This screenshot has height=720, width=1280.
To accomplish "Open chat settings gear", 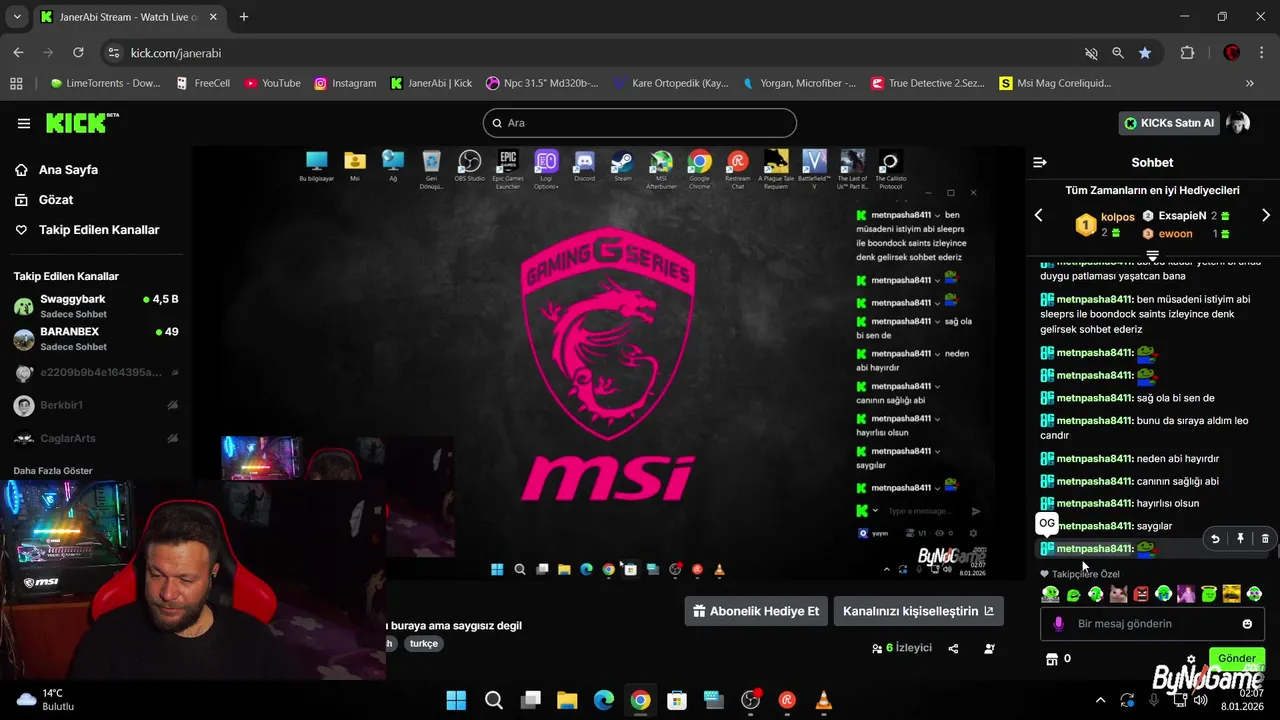I will pyautogui.click(x=1191, y=659).
